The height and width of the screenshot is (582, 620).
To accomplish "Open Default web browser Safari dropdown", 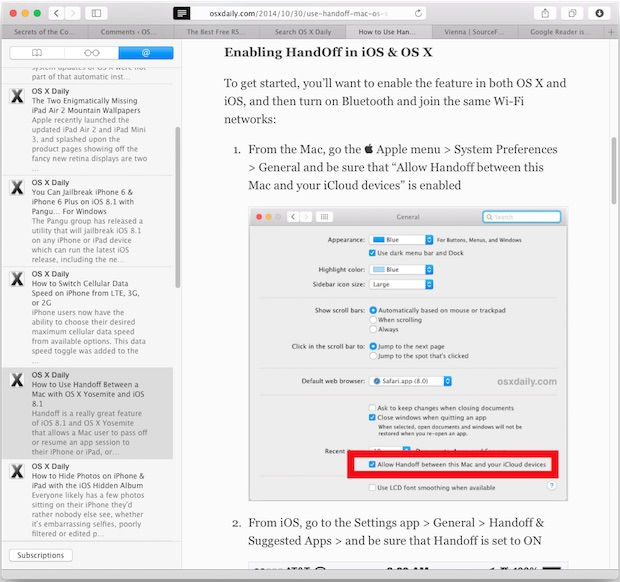I will [411, 381].
